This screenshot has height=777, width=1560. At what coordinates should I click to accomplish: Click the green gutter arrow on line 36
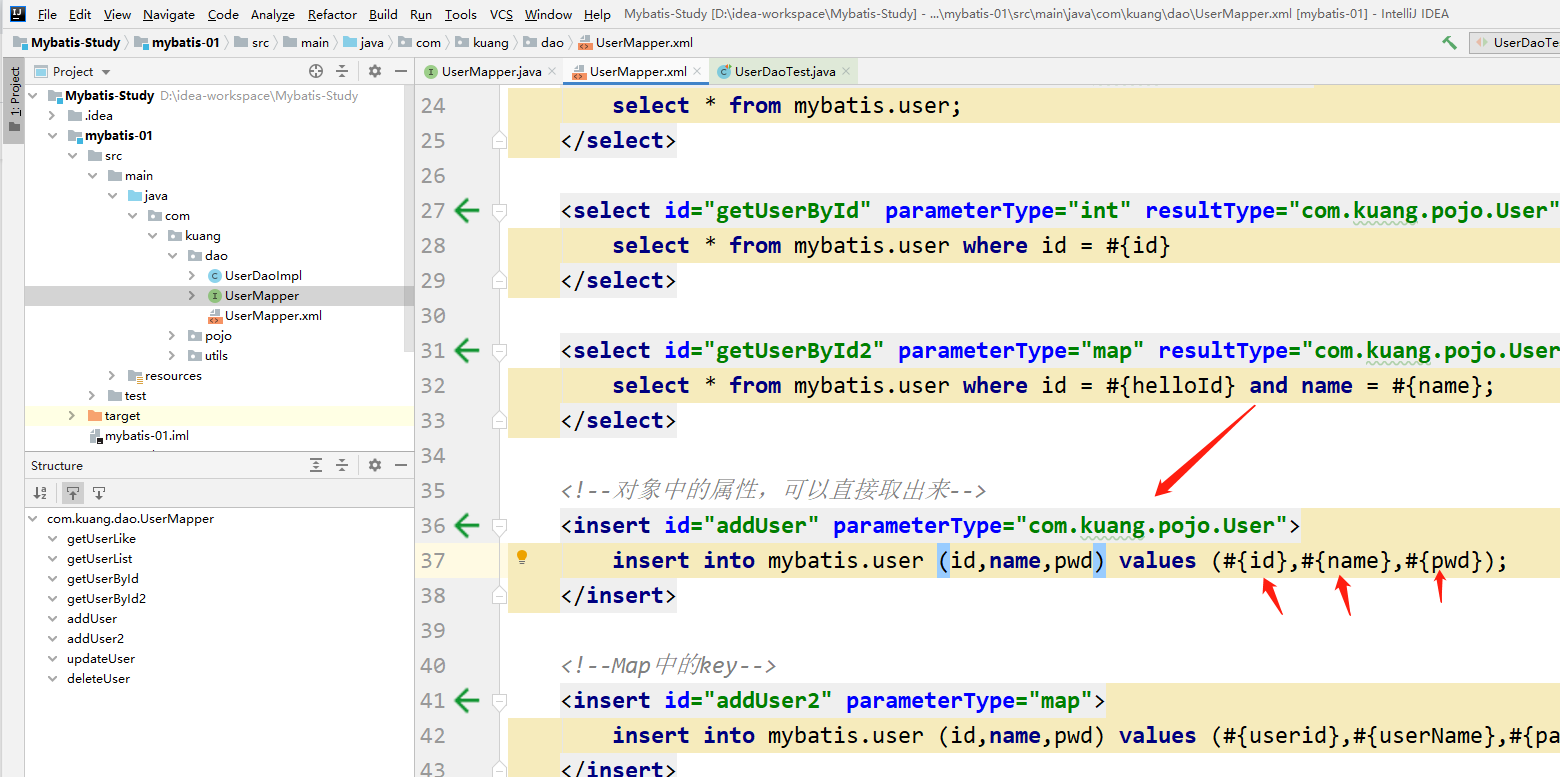click(467, 525)
